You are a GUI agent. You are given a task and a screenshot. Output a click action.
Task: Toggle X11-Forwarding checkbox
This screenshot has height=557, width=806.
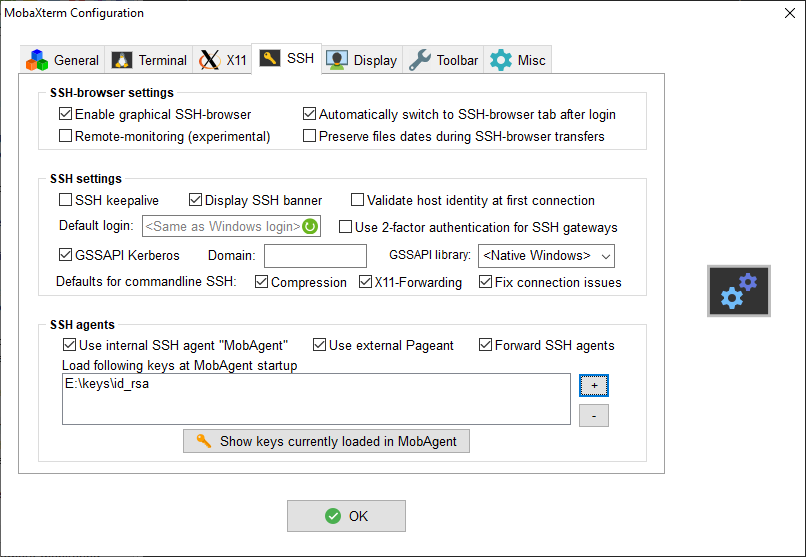pos(365,282)
